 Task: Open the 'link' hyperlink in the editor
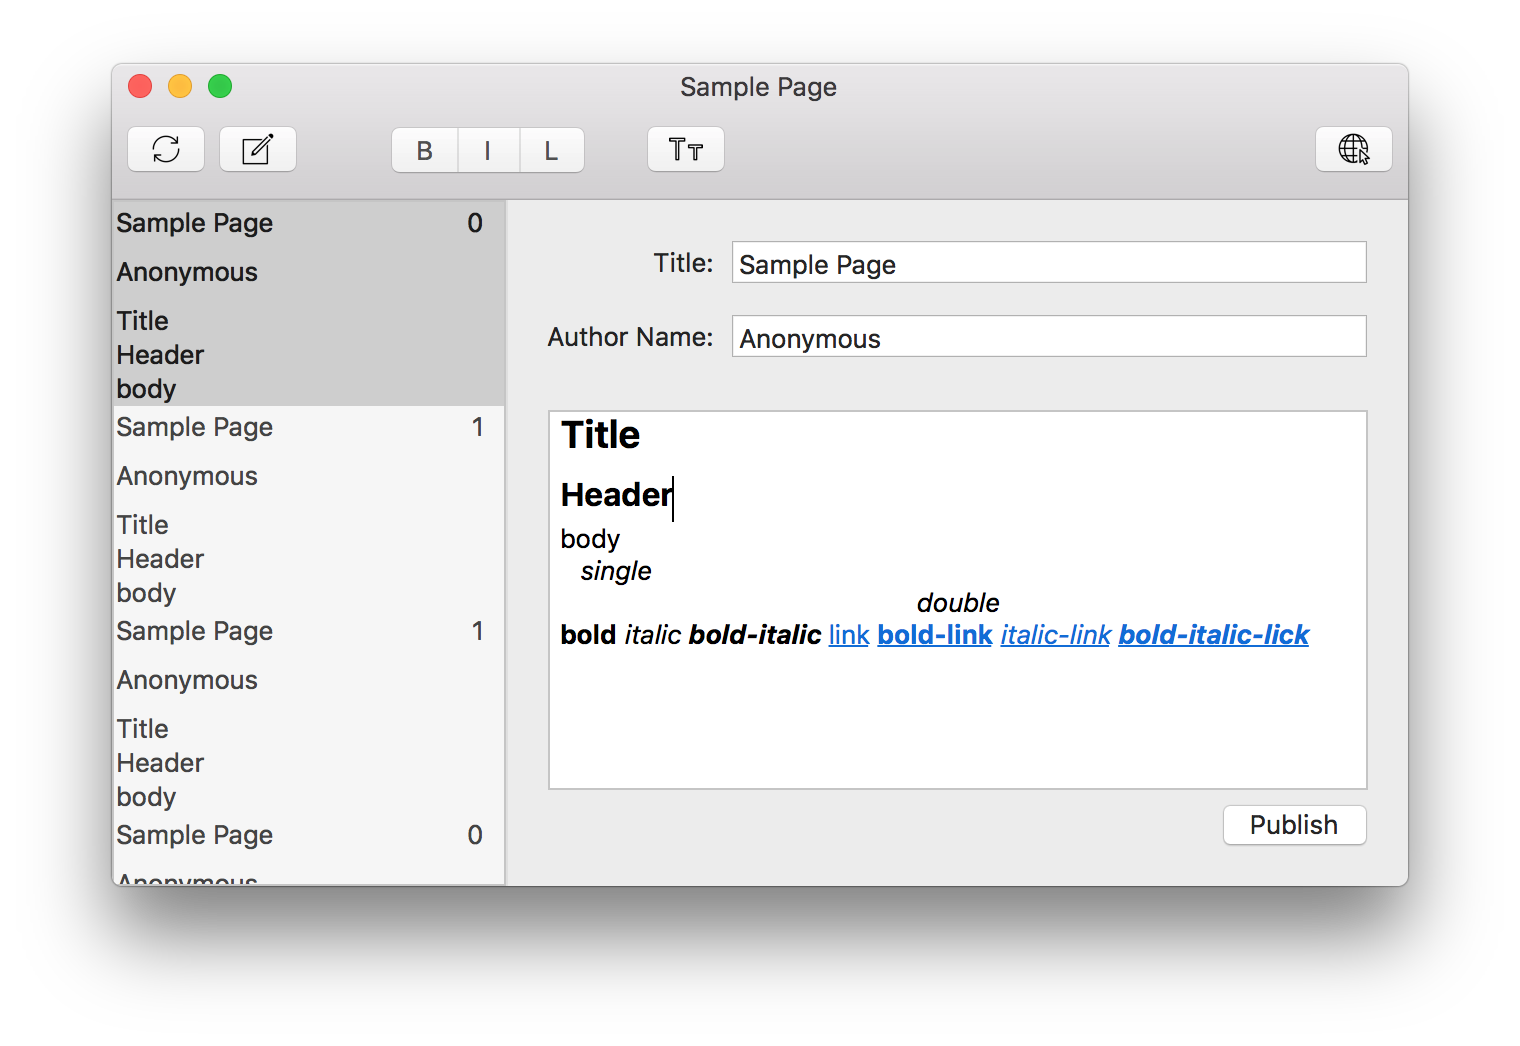point(849,635)
